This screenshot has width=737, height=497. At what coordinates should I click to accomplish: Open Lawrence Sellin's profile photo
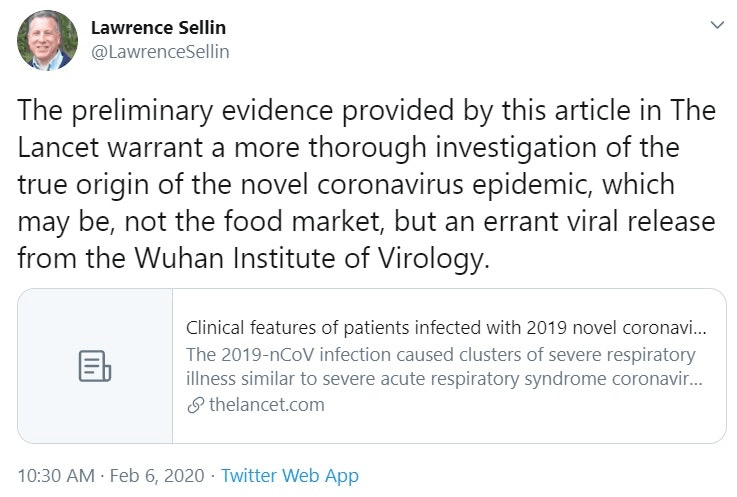[47, 40]
